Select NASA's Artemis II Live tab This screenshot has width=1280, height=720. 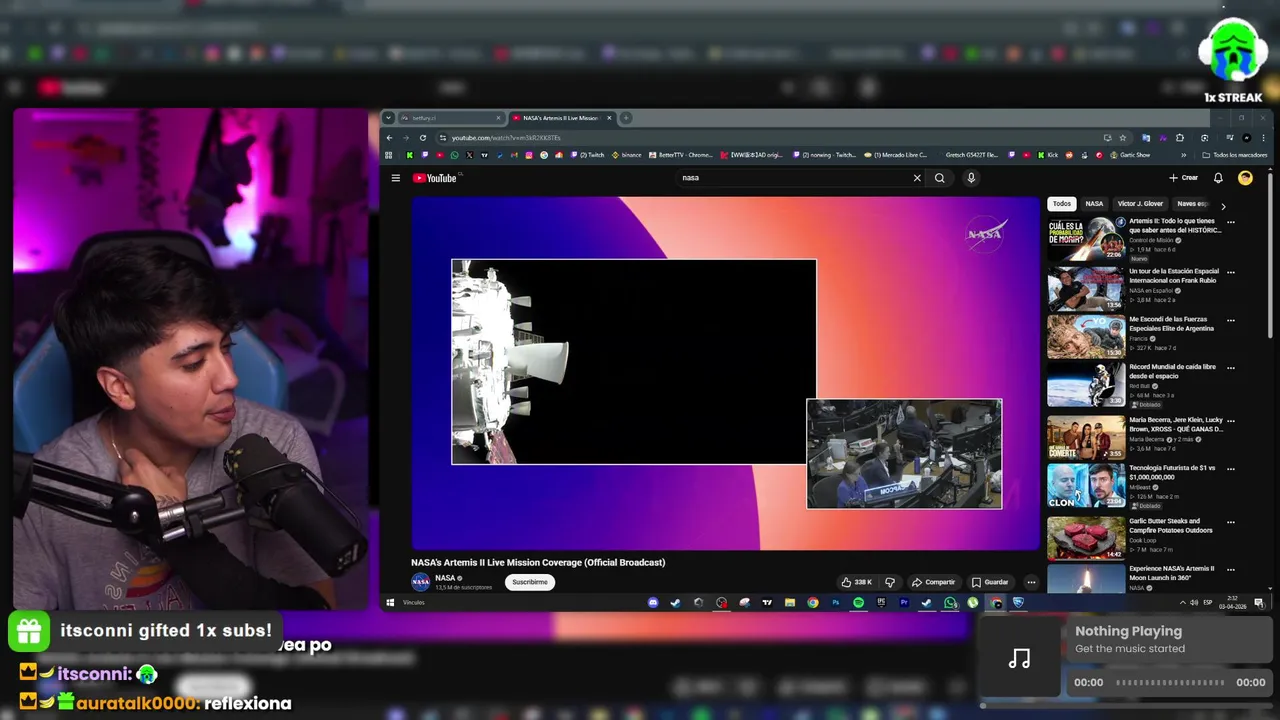coord(560,118)
